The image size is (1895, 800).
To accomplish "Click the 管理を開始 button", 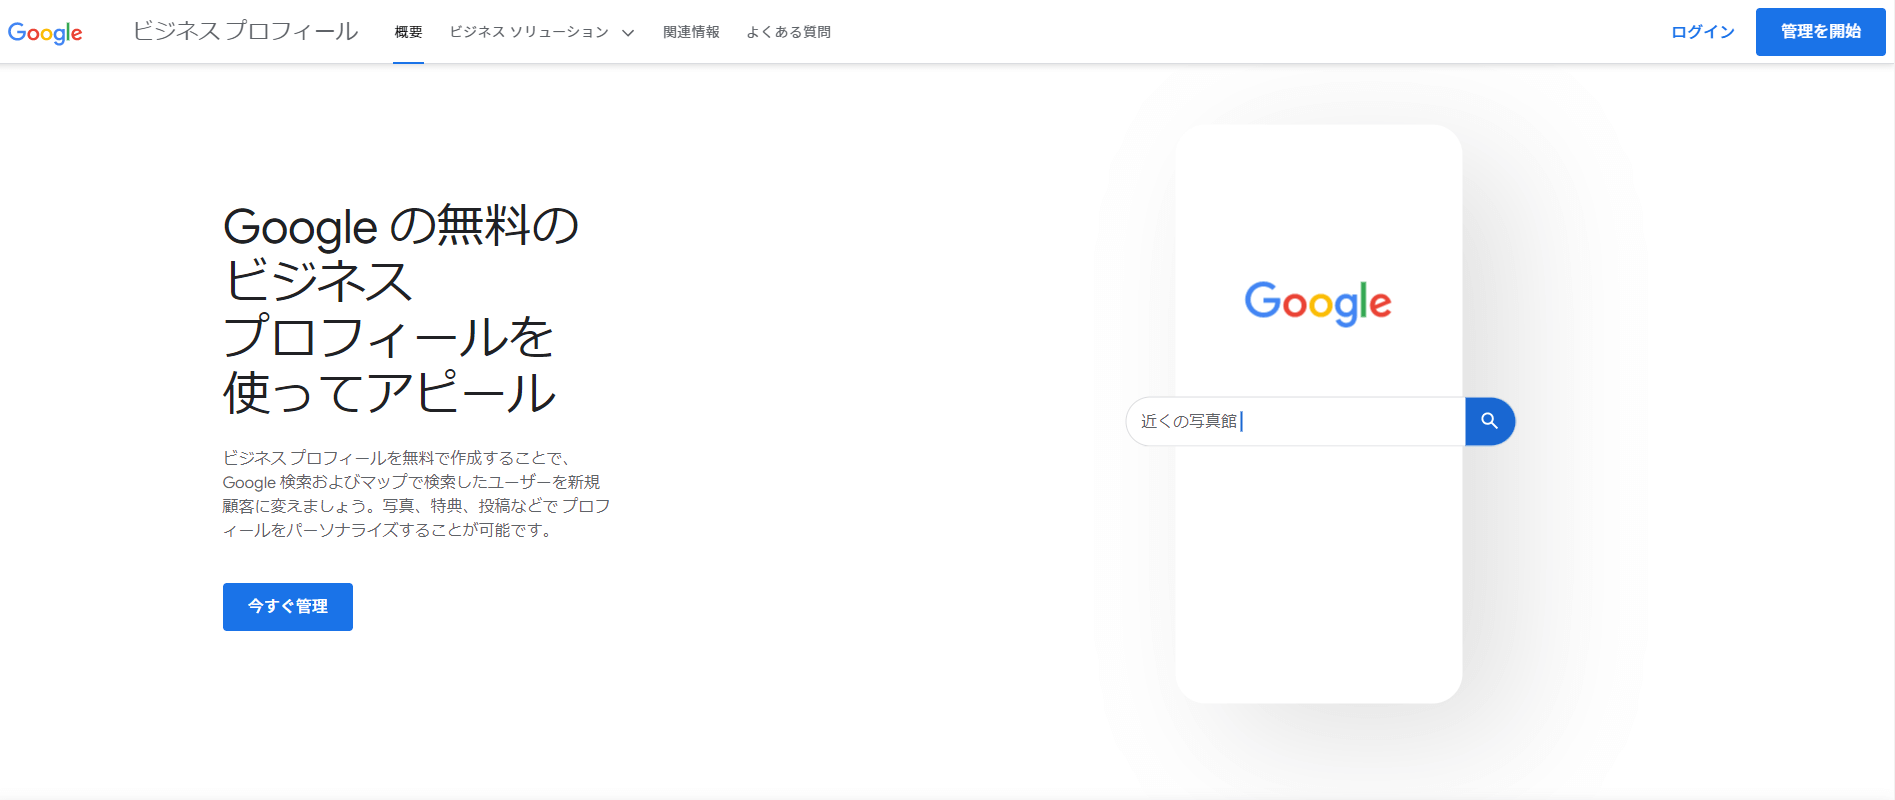I will [1820, 32].
